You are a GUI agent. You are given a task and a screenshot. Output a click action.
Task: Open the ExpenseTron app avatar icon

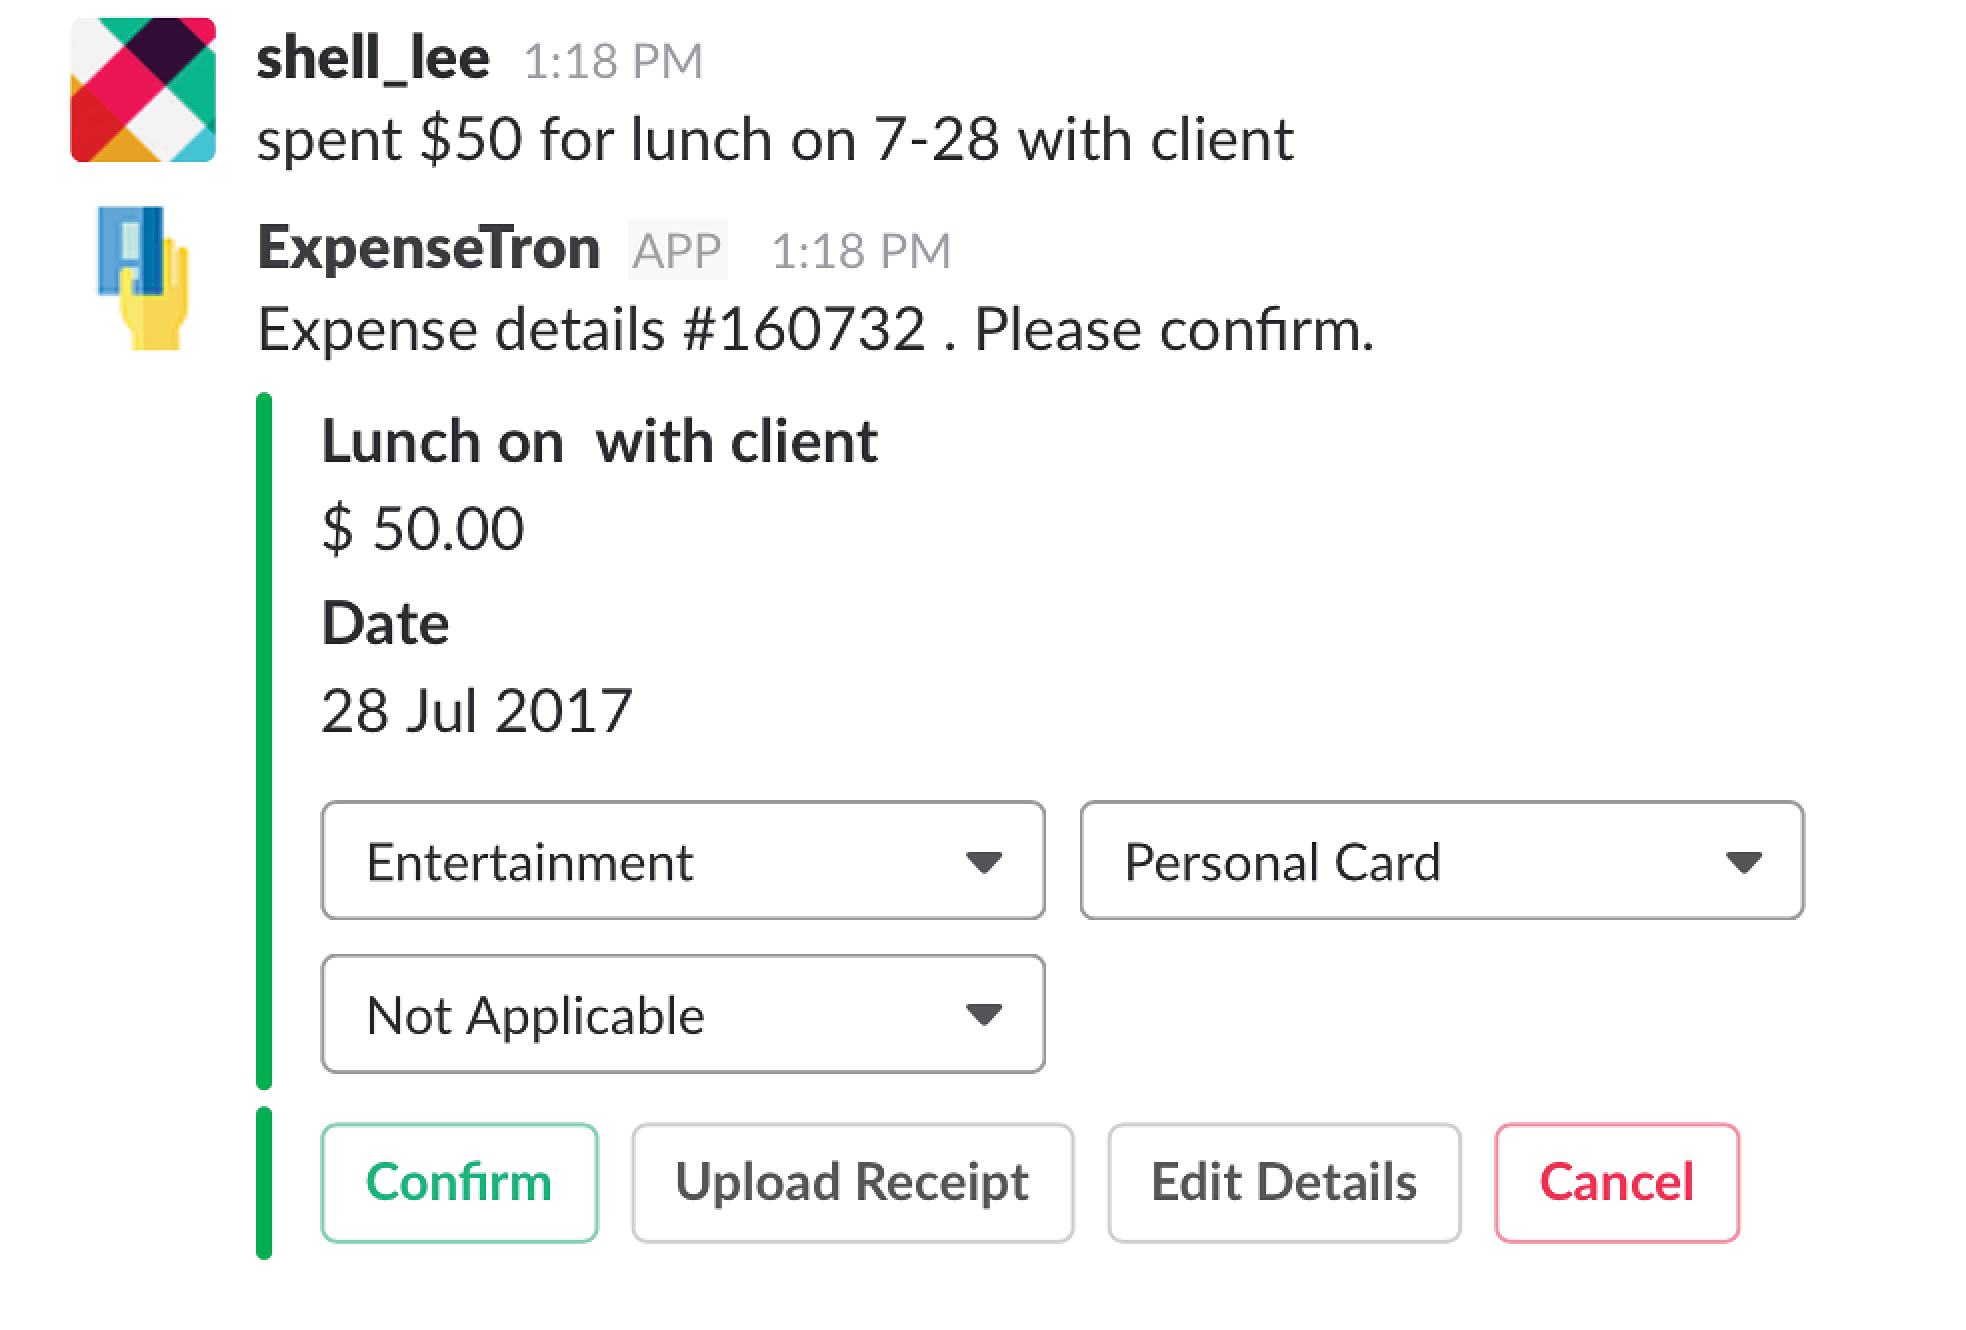click(143, 278)
